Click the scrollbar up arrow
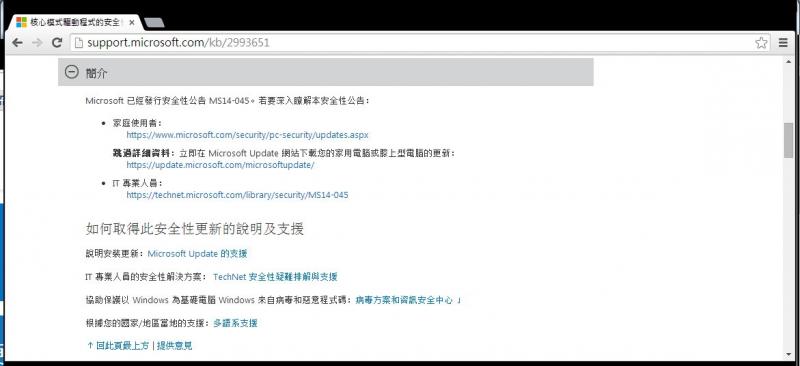The height and width of the screenshot is (366, 800). click(788, 61)
